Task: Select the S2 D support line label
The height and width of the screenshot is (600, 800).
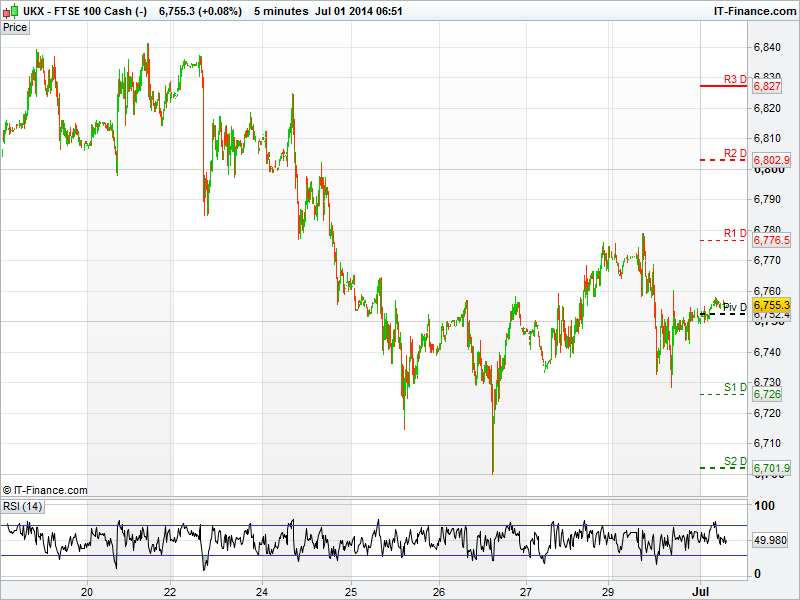Action: click(x=736, y=461)
